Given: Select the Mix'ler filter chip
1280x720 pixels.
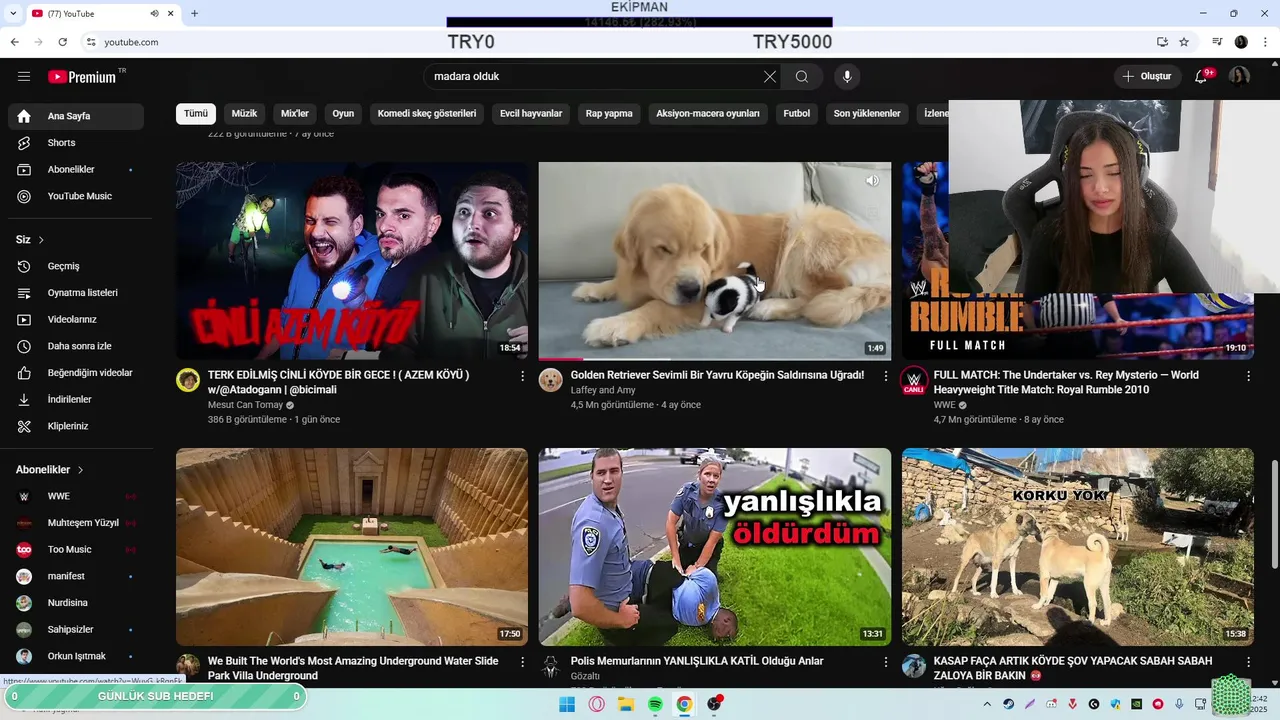Looking at the screenshot, I should point(295,114).
